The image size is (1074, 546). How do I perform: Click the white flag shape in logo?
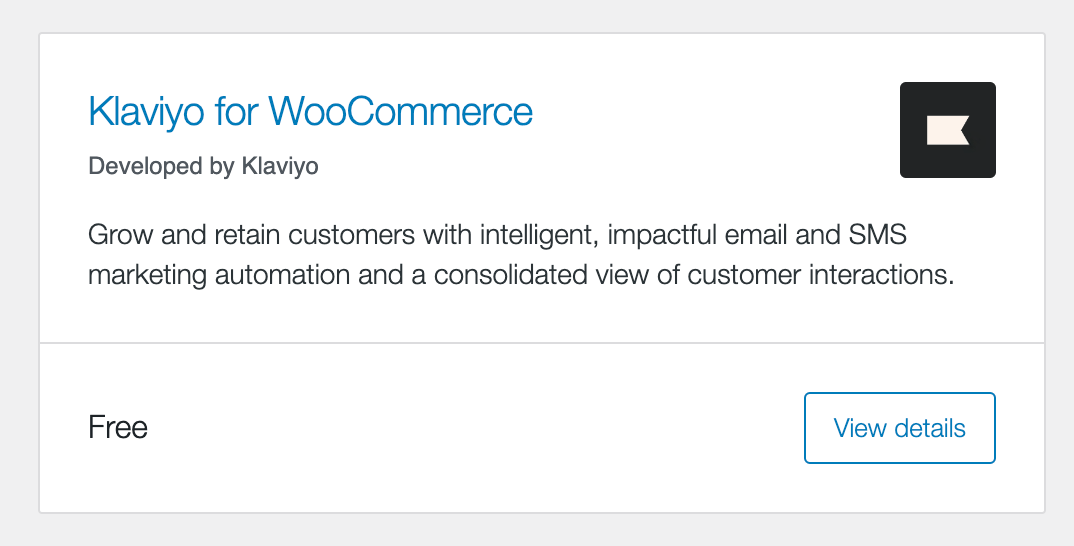pyautogui.click(x=945, y=131)
